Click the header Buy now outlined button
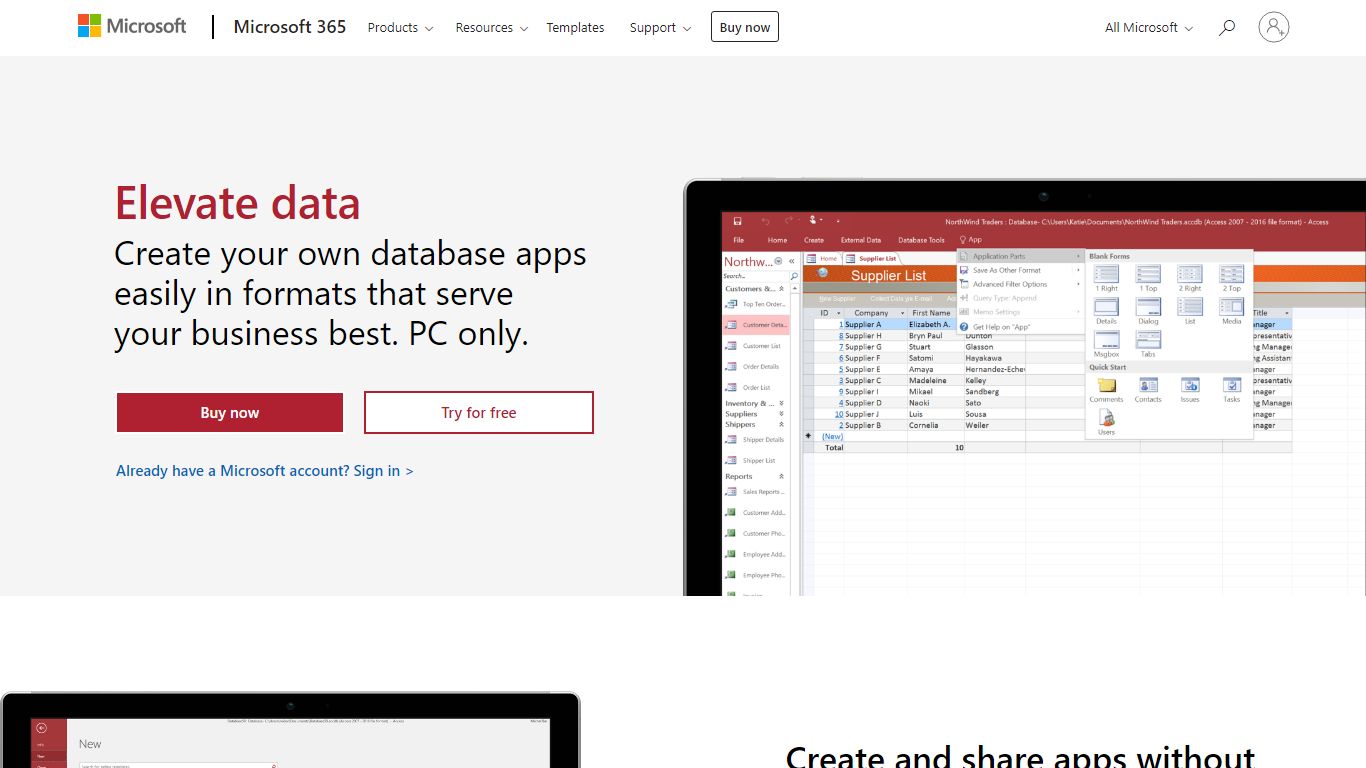The width and height of the screenshot is (1366, 768). click(745, 27)
